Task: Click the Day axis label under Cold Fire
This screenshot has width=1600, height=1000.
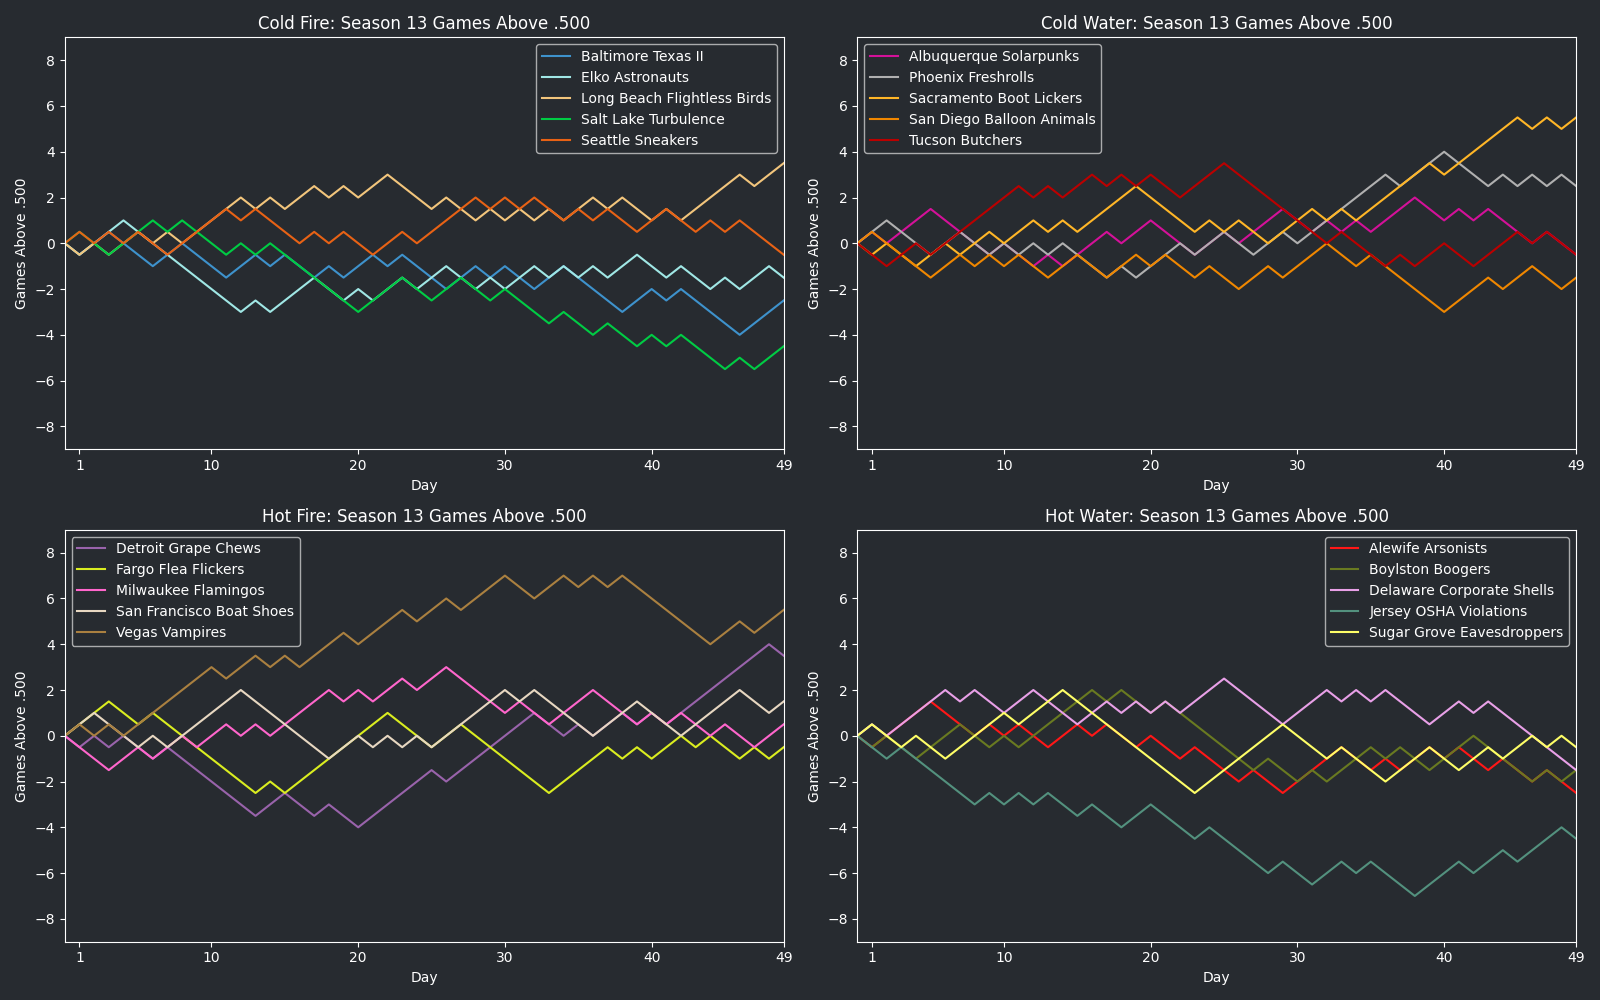Action: 424,485
